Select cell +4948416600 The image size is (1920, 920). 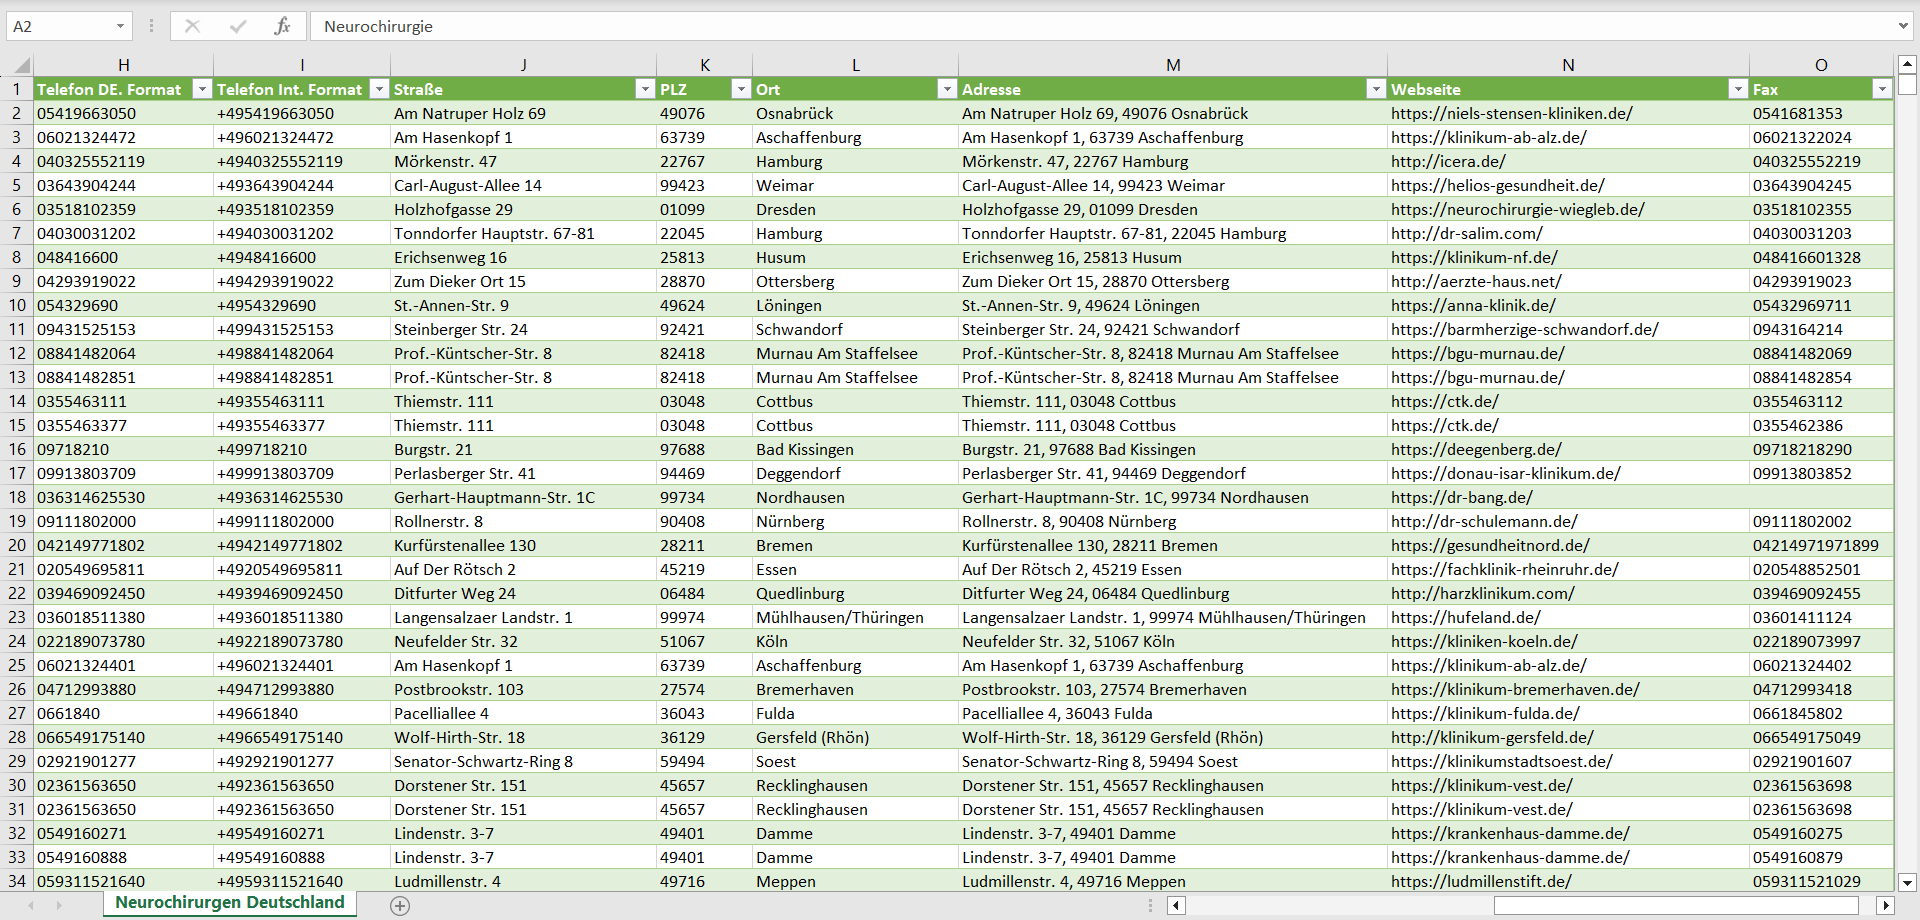[x=302, y=257]
